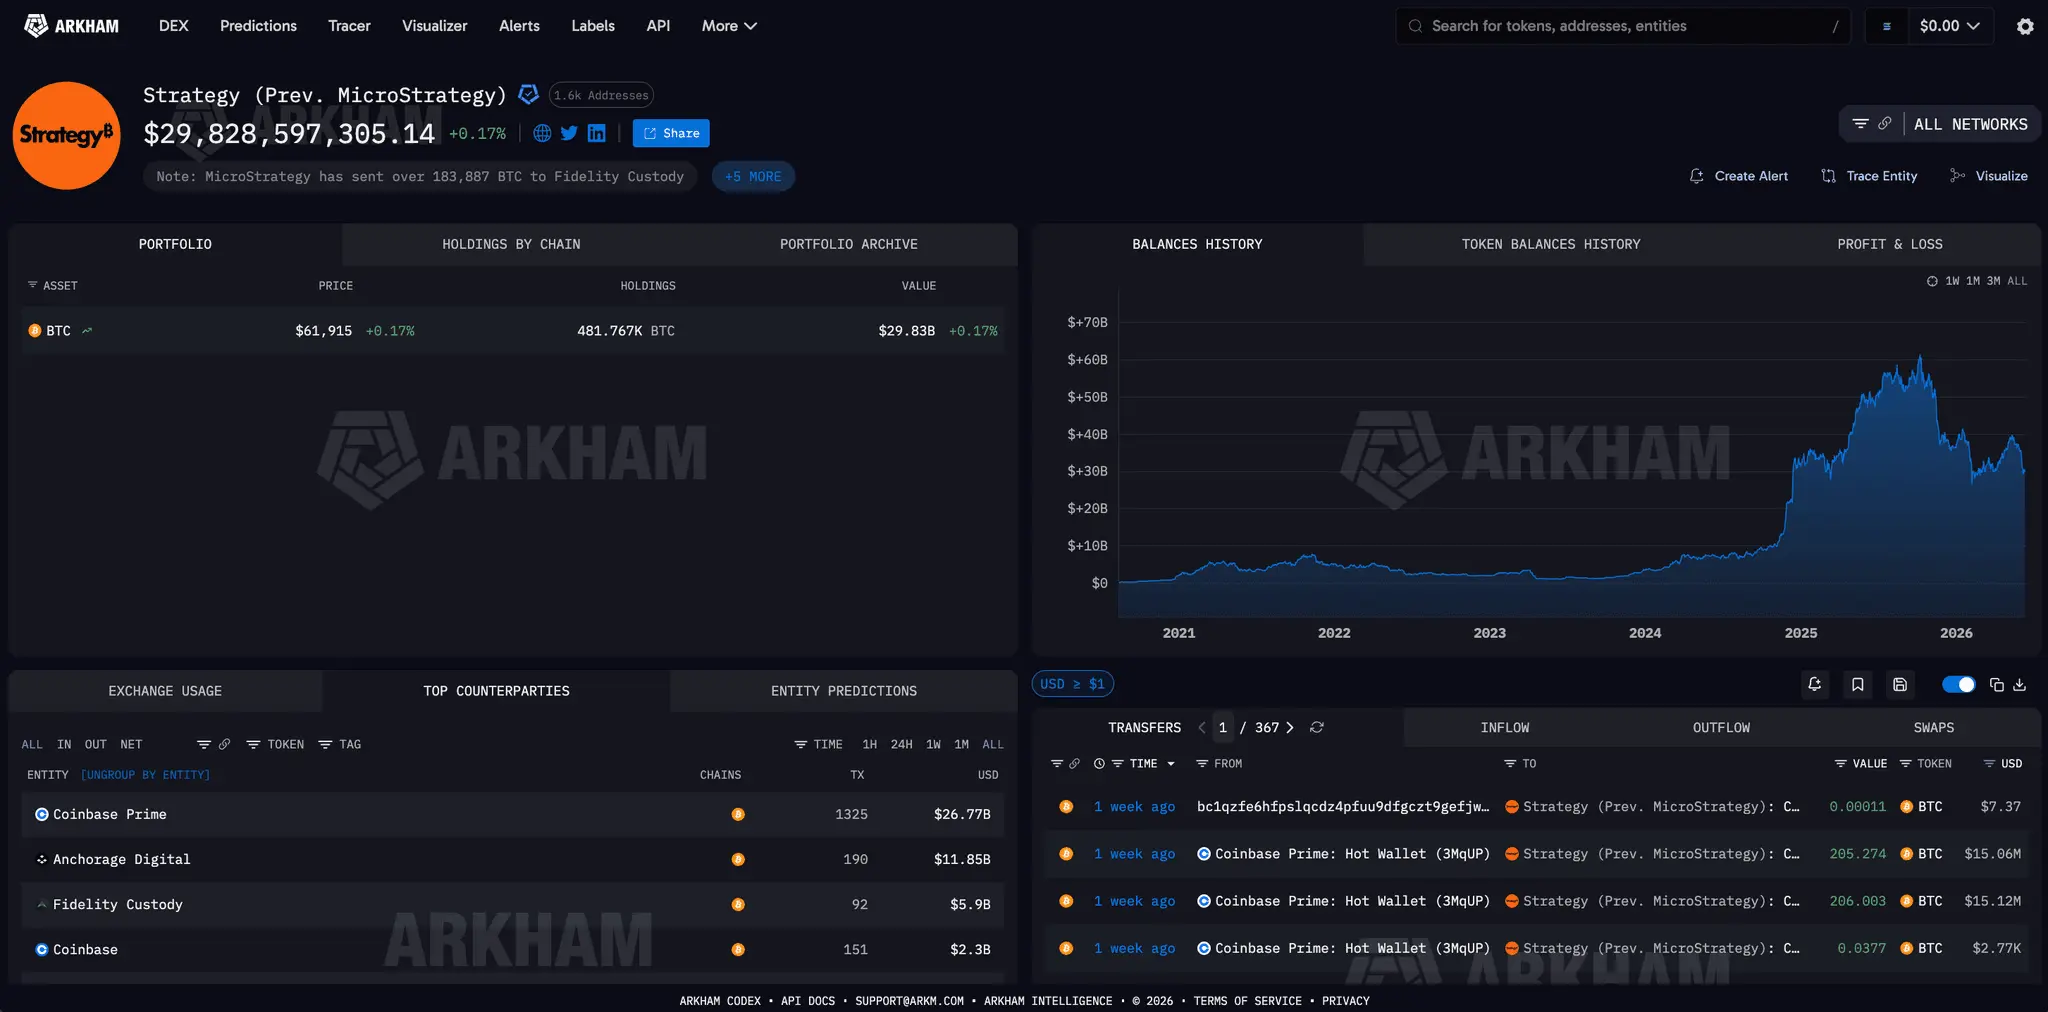Open the DEX menu item
This screenshot has width=2048, height=1012.
point(173,26)
